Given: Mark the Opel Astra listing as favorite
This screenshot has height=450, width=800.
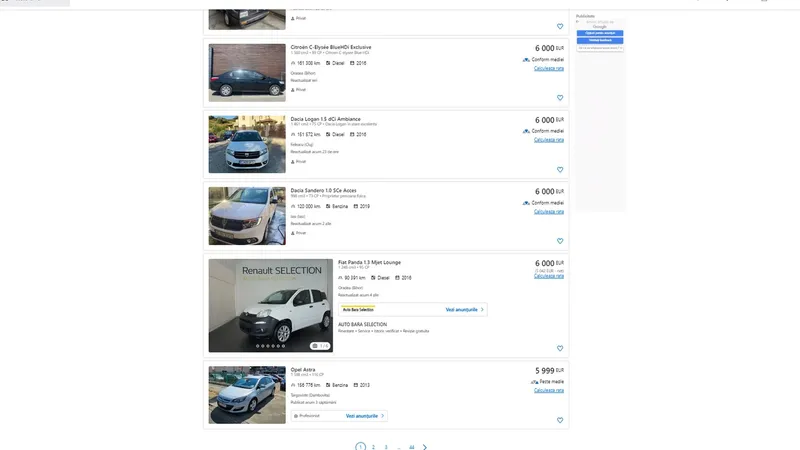Looking at the screenshot, I should click(x=560, y=420).
